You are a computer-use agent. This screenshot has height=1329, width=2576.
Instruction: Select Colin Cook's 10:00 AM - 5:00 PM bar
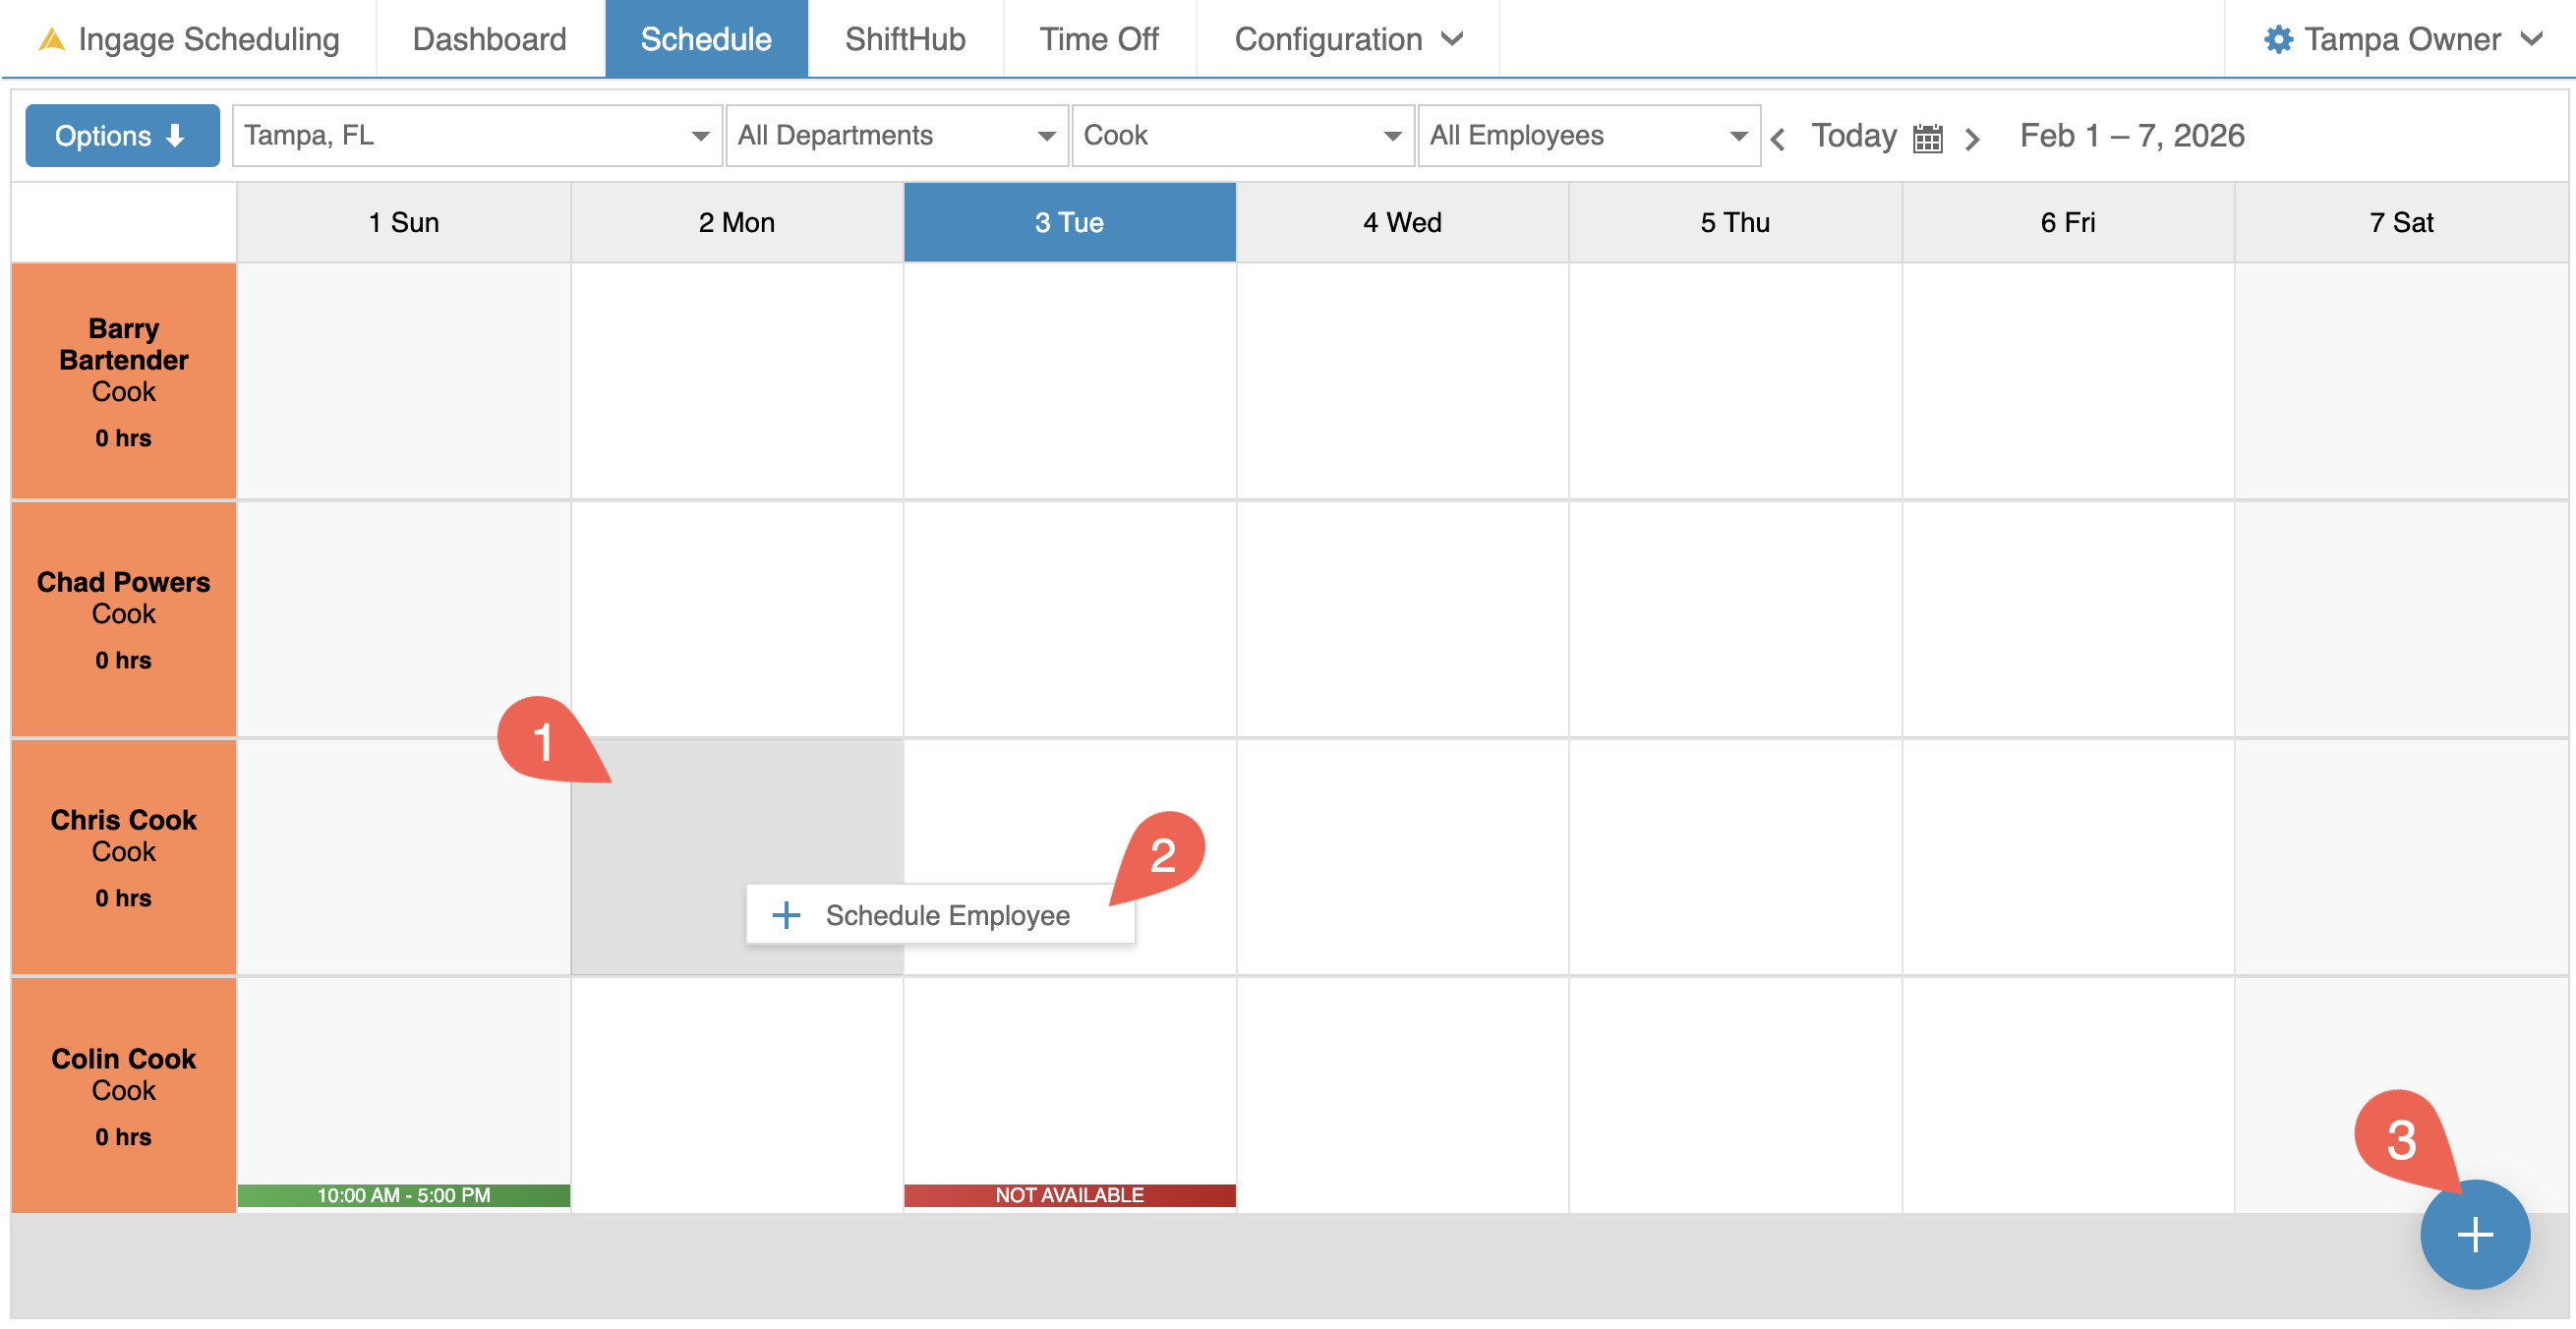tap(403, 1194)
